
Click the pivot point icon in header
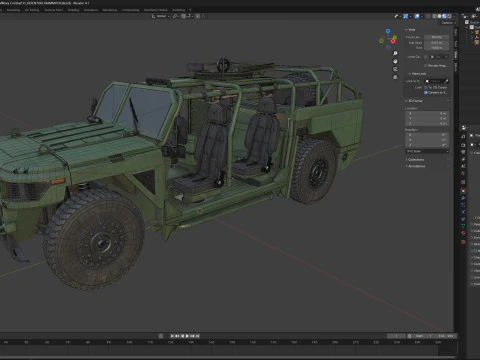tap(175, 16)
